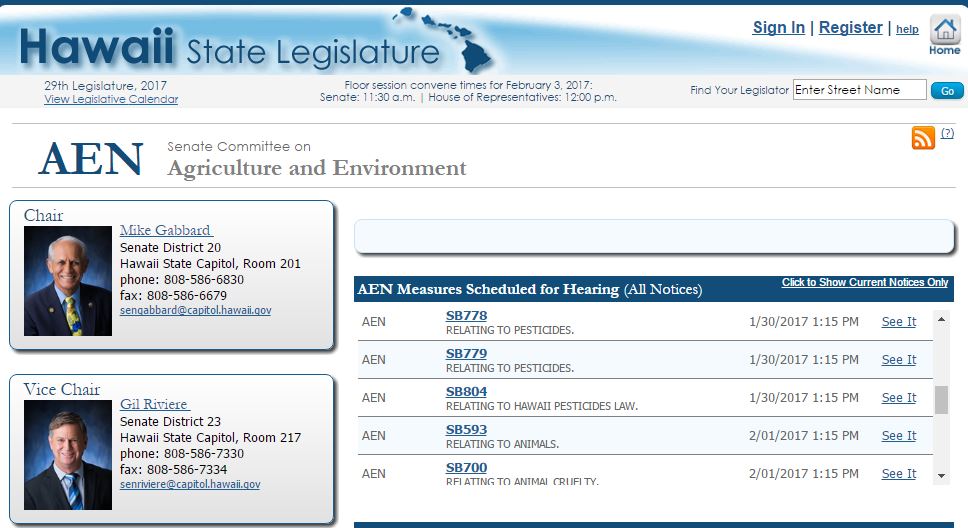Open the Home page icon
Viewport: 968px width, 528px height.
(945, 35)
